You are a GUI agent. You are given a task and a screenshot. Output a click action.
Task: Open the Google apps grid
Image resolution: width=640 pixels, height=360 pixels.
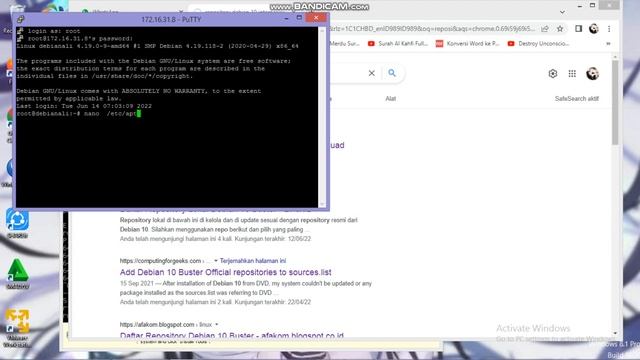pos(572,73)
